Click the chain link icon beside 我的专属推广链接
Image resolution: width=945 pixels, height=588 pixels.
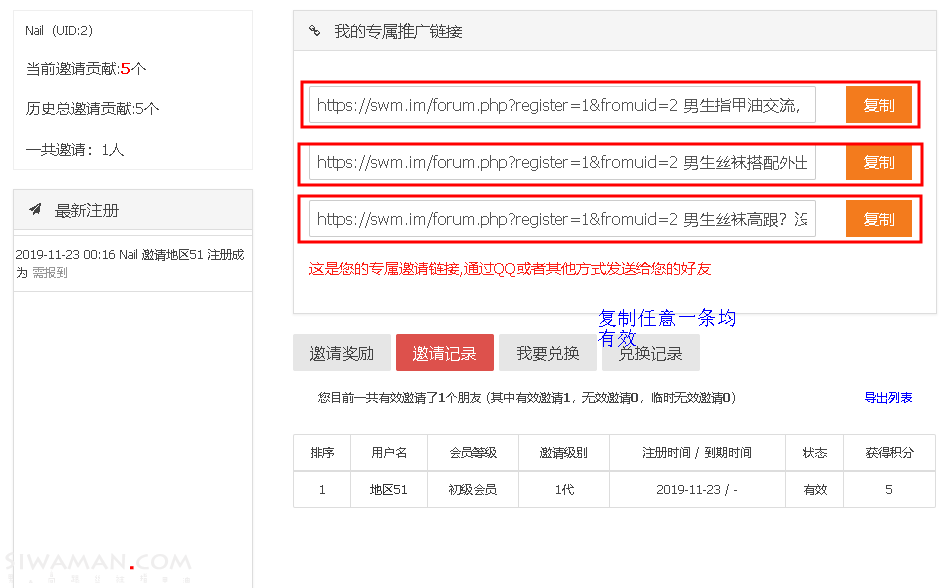314,31
